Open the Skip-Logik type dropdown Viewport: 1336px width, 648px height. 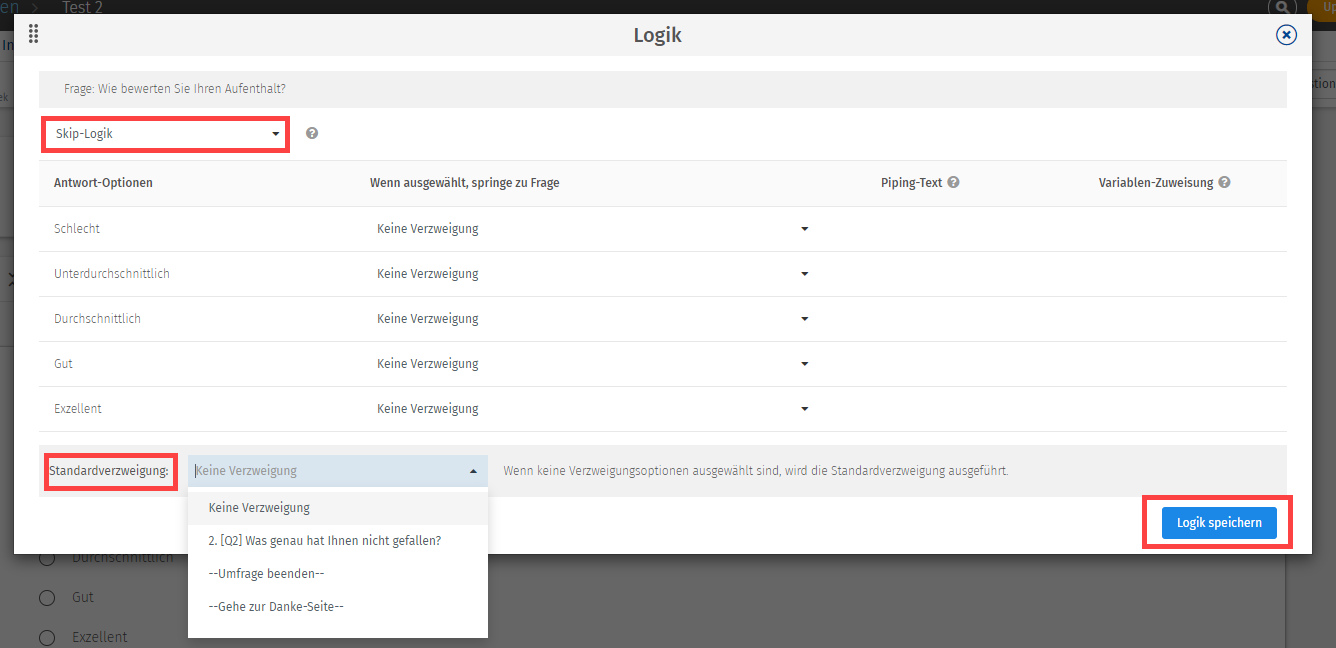[x=166, y=134]
